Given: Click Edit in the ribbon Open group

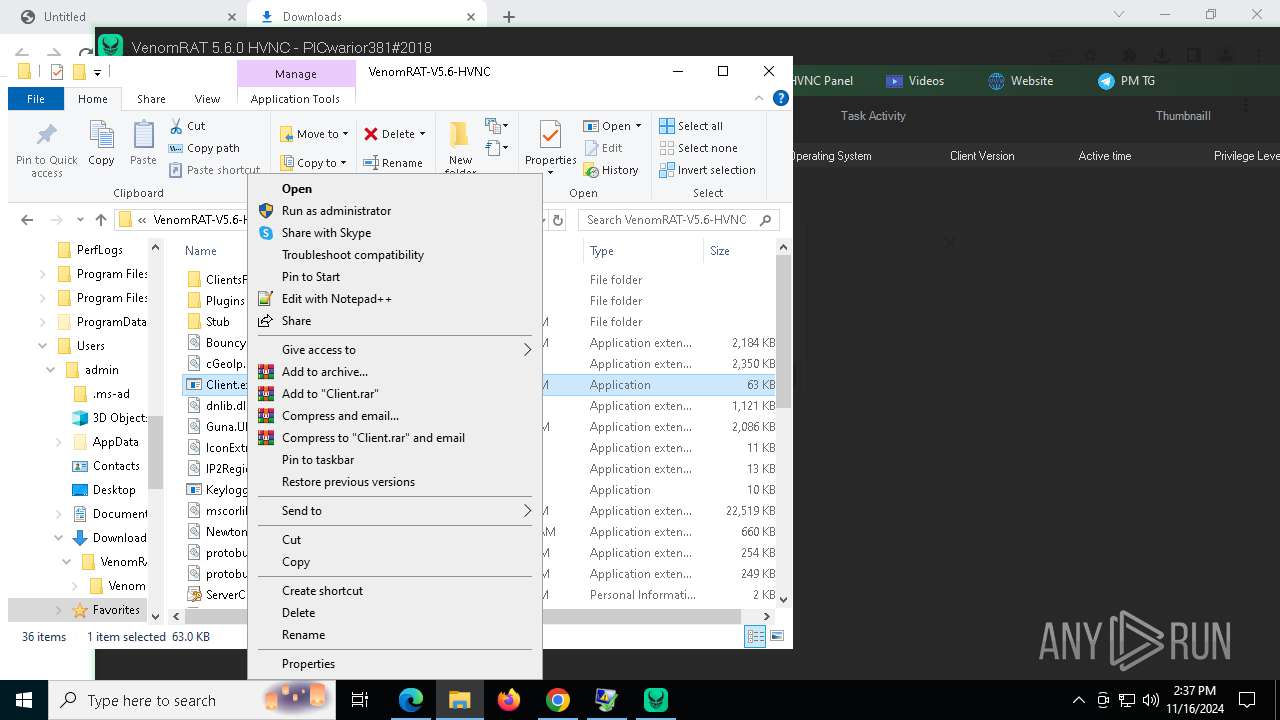Looking at the screenshot, I should pyautogui.click(x=603, y=148).
